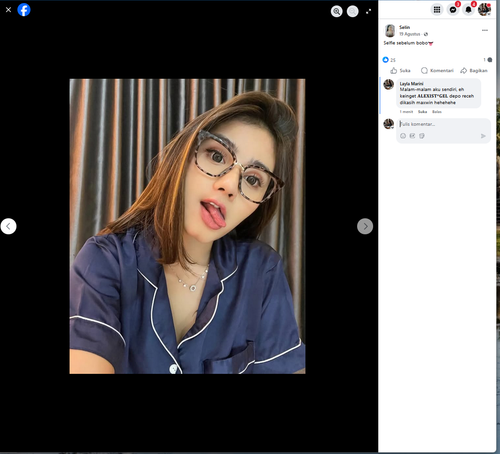Open the post date 19 Agustus
This screenshot has width=500, height=454.
tap(410, 34)
